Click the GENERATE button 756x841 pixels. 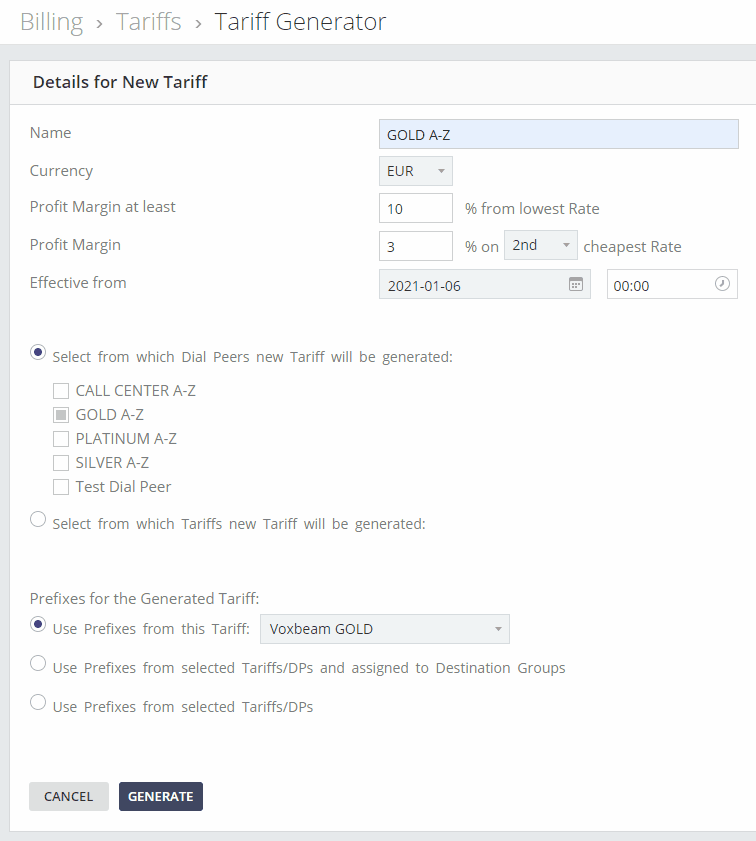tap(161, 796)
